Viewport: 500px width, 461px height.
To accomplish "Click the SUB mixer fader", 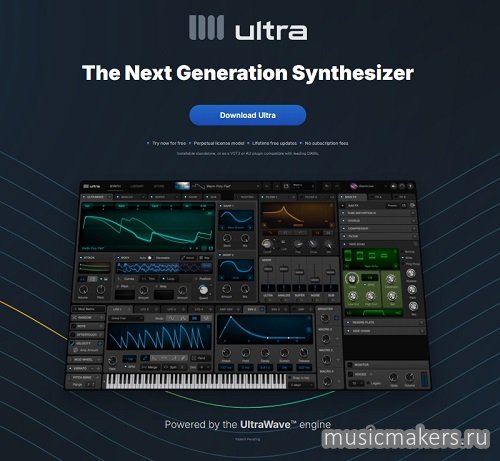I will 331,272.
